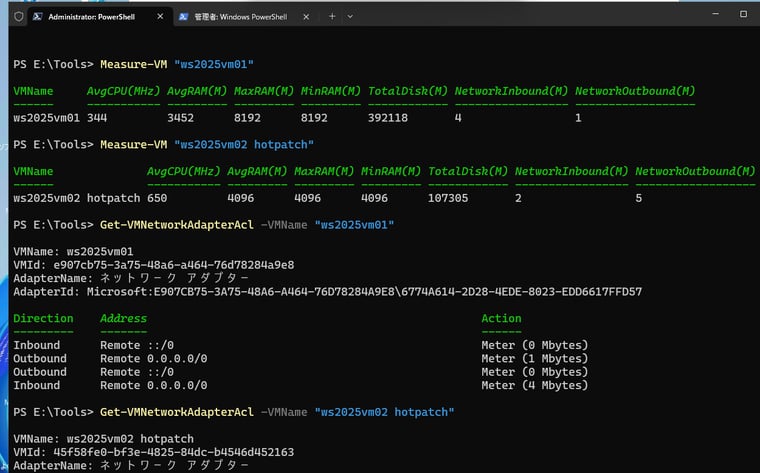Click the shield icon in the title bar
The width and height of the screenshot is (760, 473).
point(18,16)
